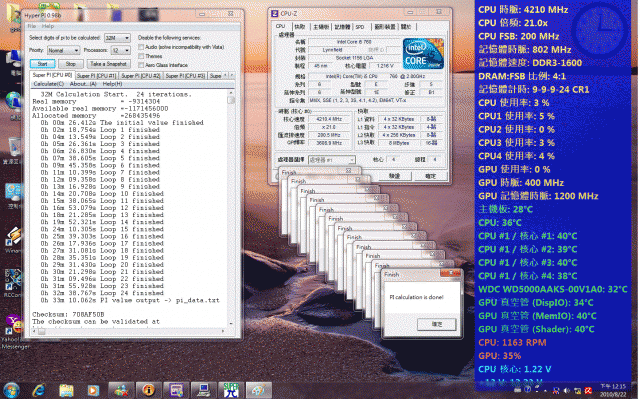
Task: Launch the Yahoo! Messenger desktop shortcut
Action: coord(14,331)
